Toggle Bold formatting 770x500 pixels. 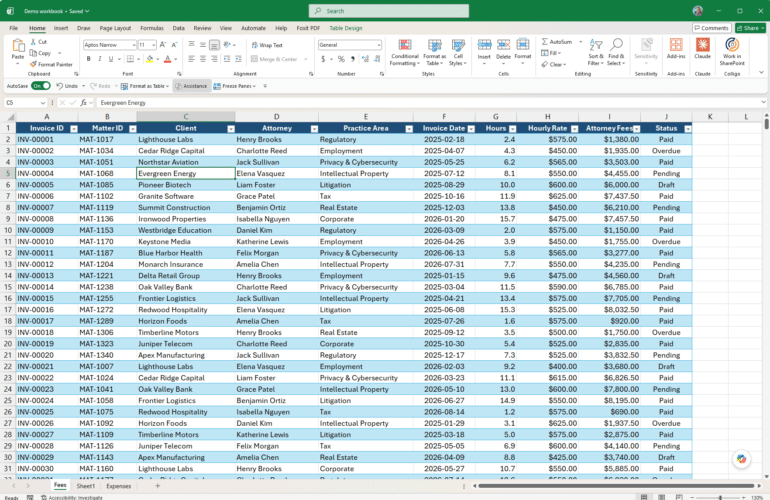tap(88, 59)
